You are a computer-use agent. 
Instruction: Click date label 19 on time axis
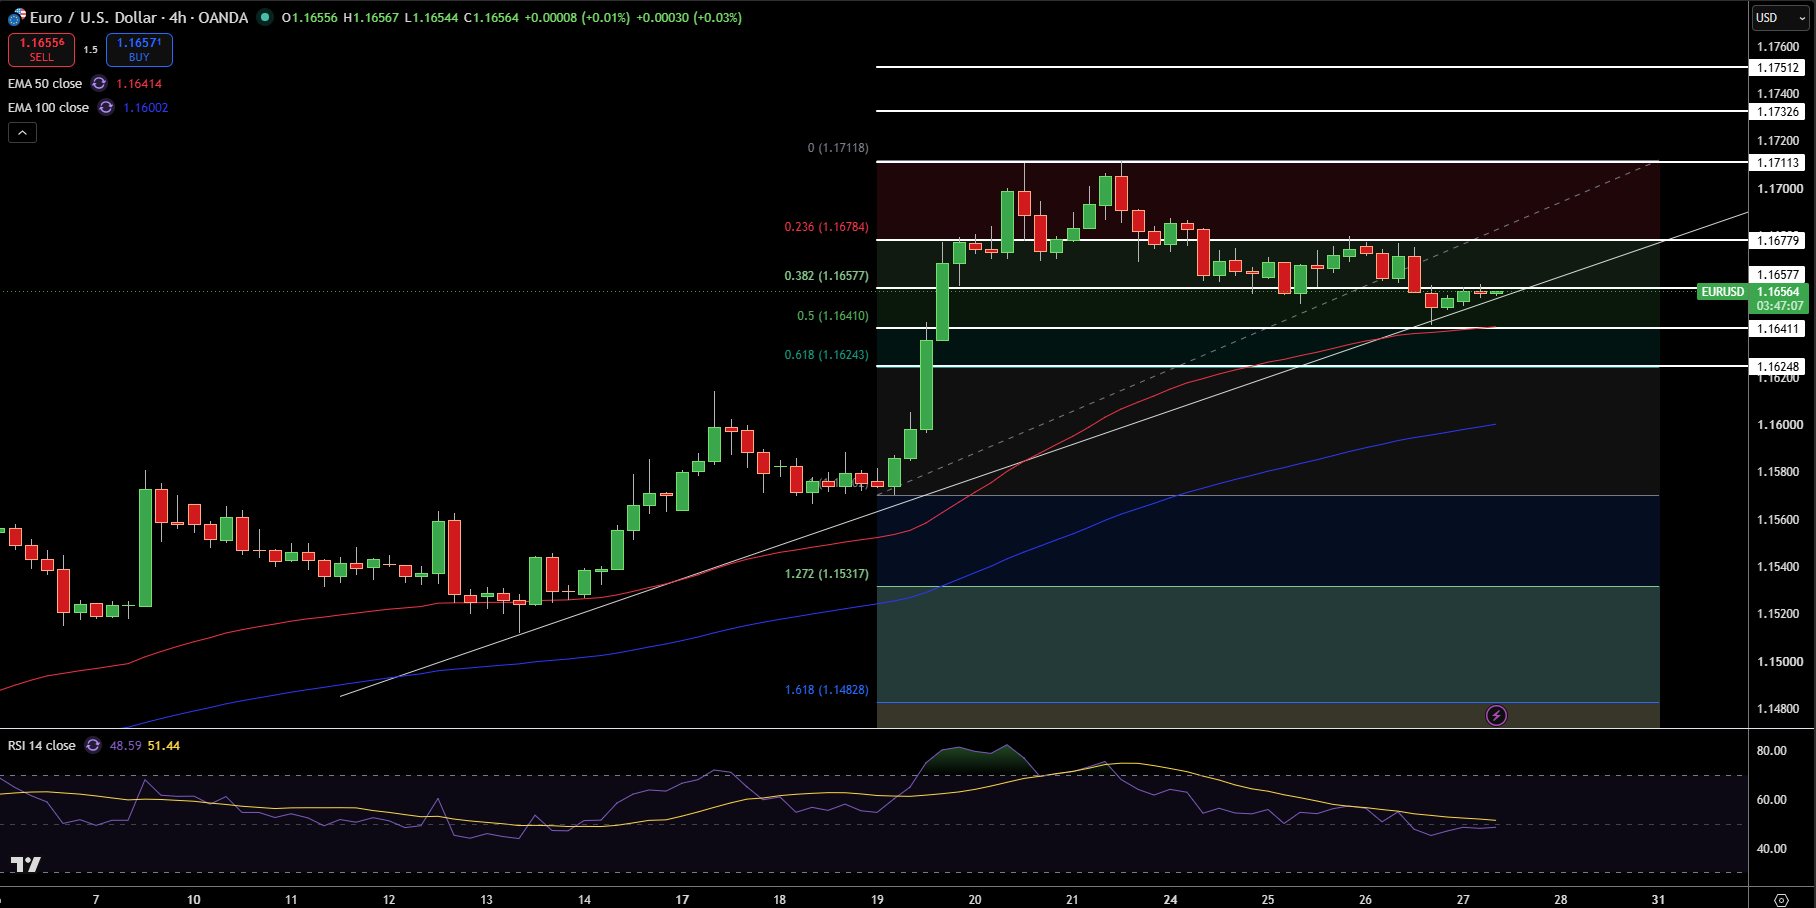(x=877, y=899)
